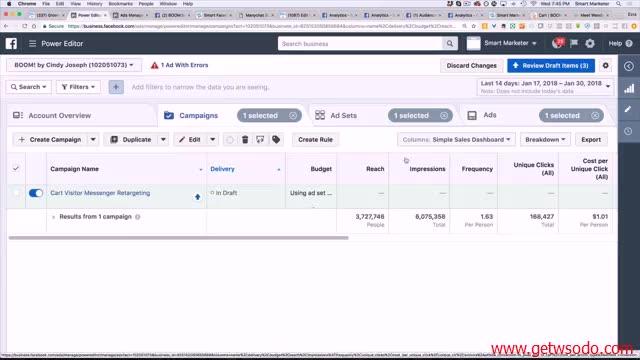This screenshot has height=360, width=640.
Task: Click the Create Rule button
Action: [x=315, y=140]
